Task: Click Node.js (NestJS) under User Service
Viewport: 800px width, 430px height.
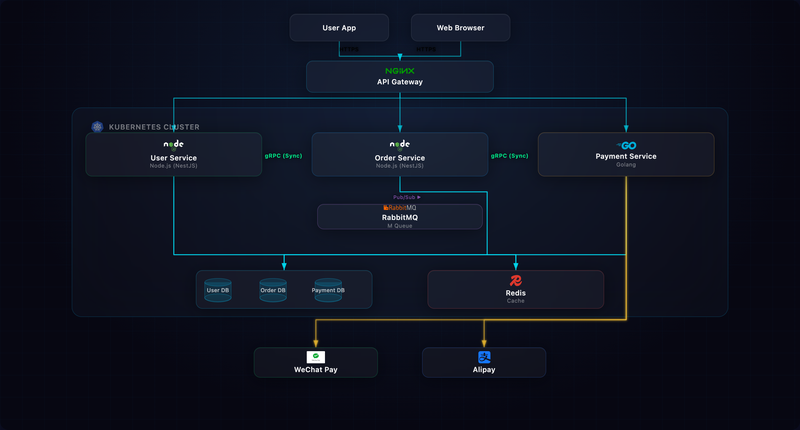Action: pos(173,166)
